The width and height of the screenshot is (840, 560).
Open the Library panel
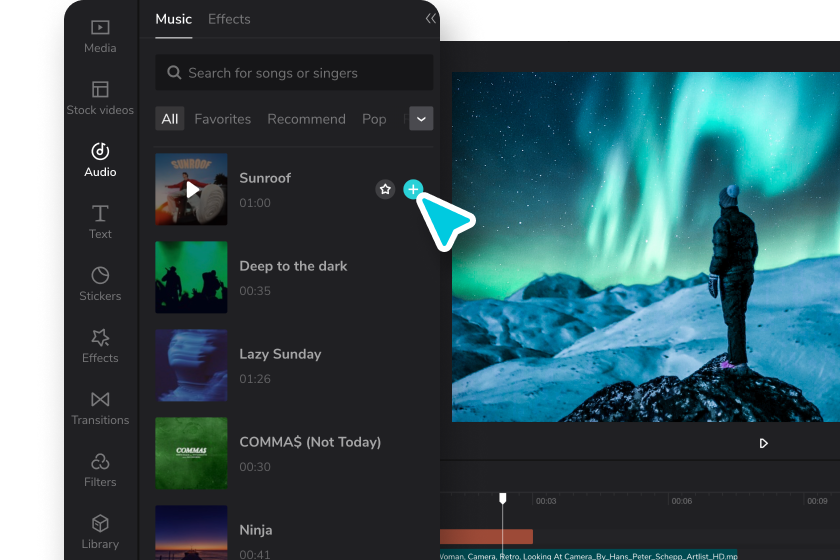click(x=100, y=532)
